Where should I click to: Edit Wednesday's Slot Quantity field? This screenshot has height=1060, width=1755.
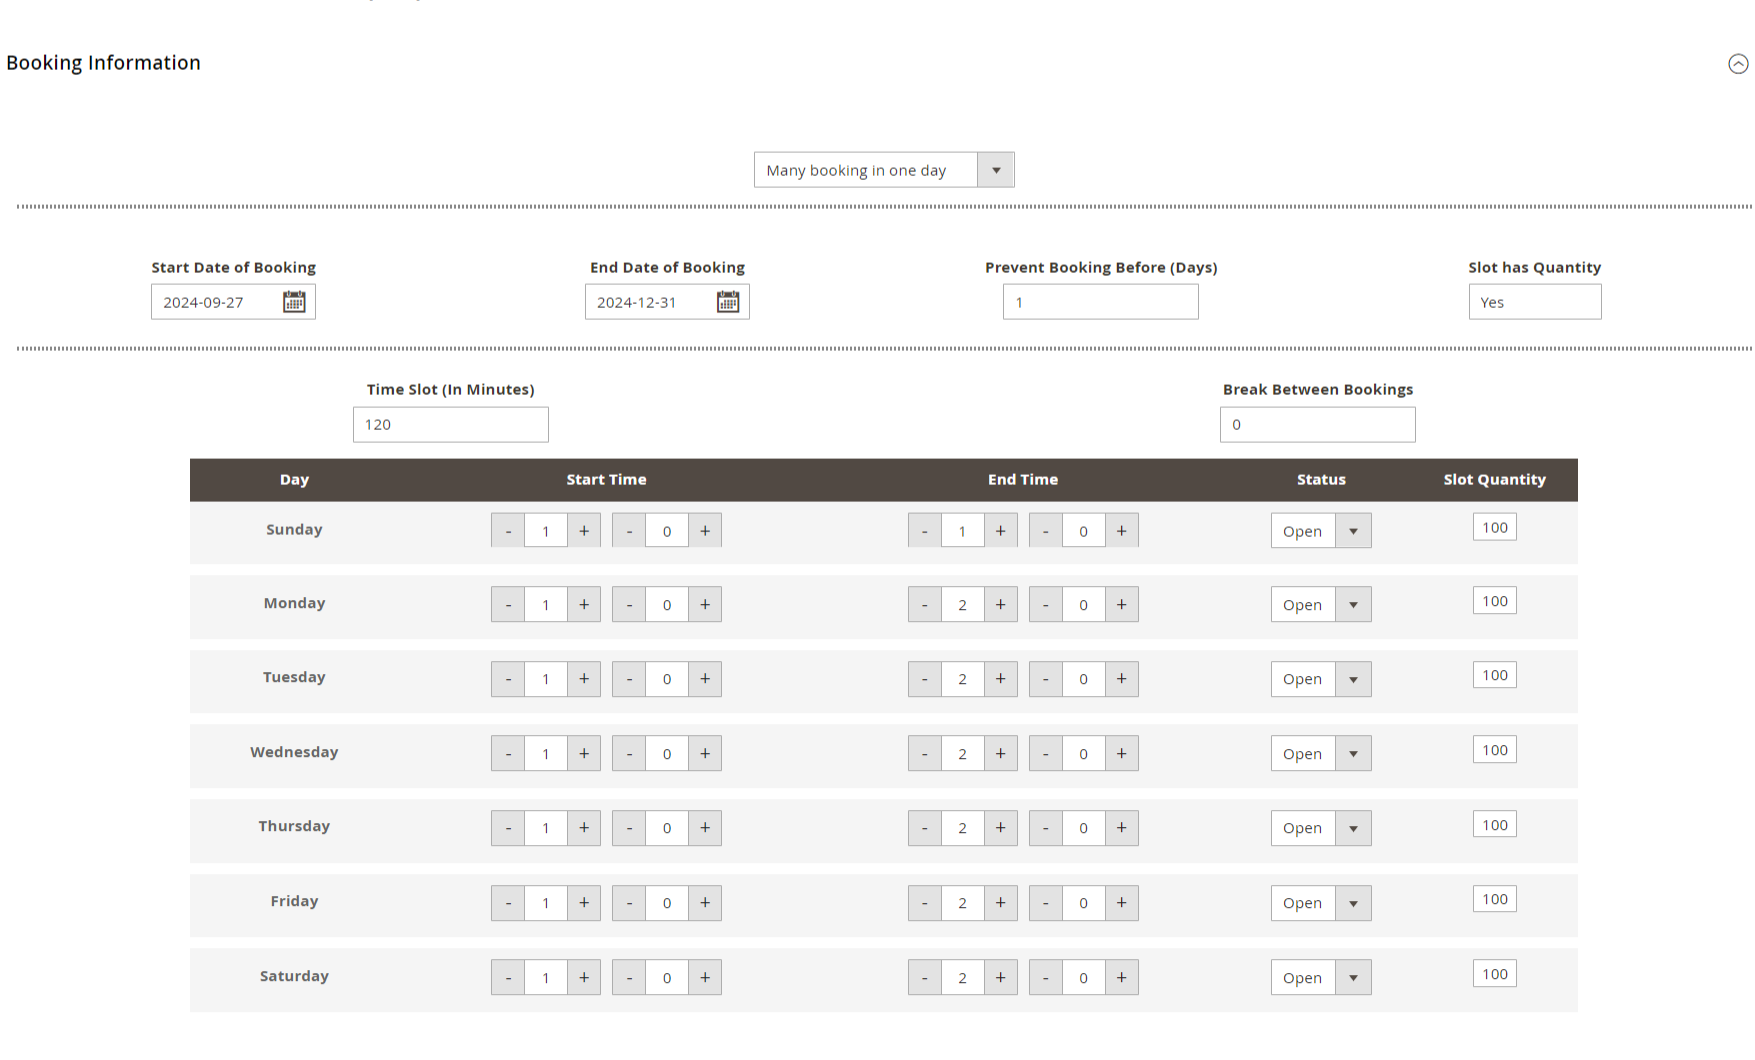[x=1495, y=750]
